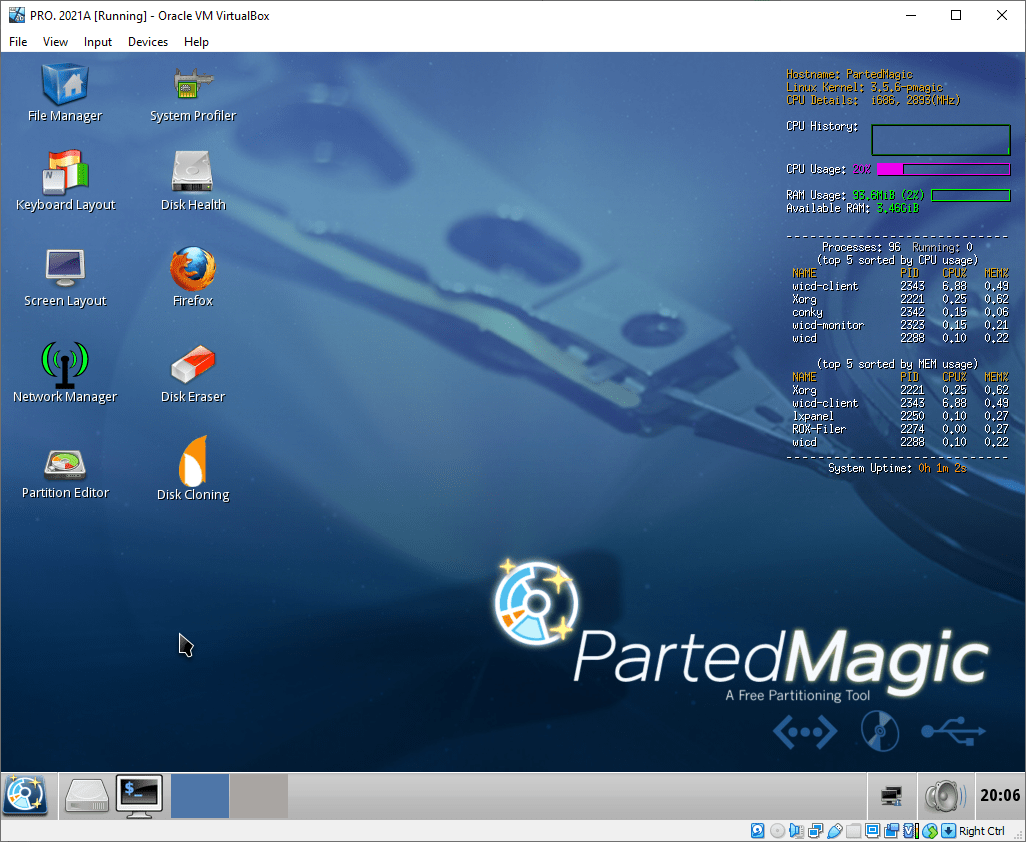The width and height of the screenshot is (1026, 842).
Task: Click the CPU History graph box
Action: pyautogui.click(x=941, y=140)
